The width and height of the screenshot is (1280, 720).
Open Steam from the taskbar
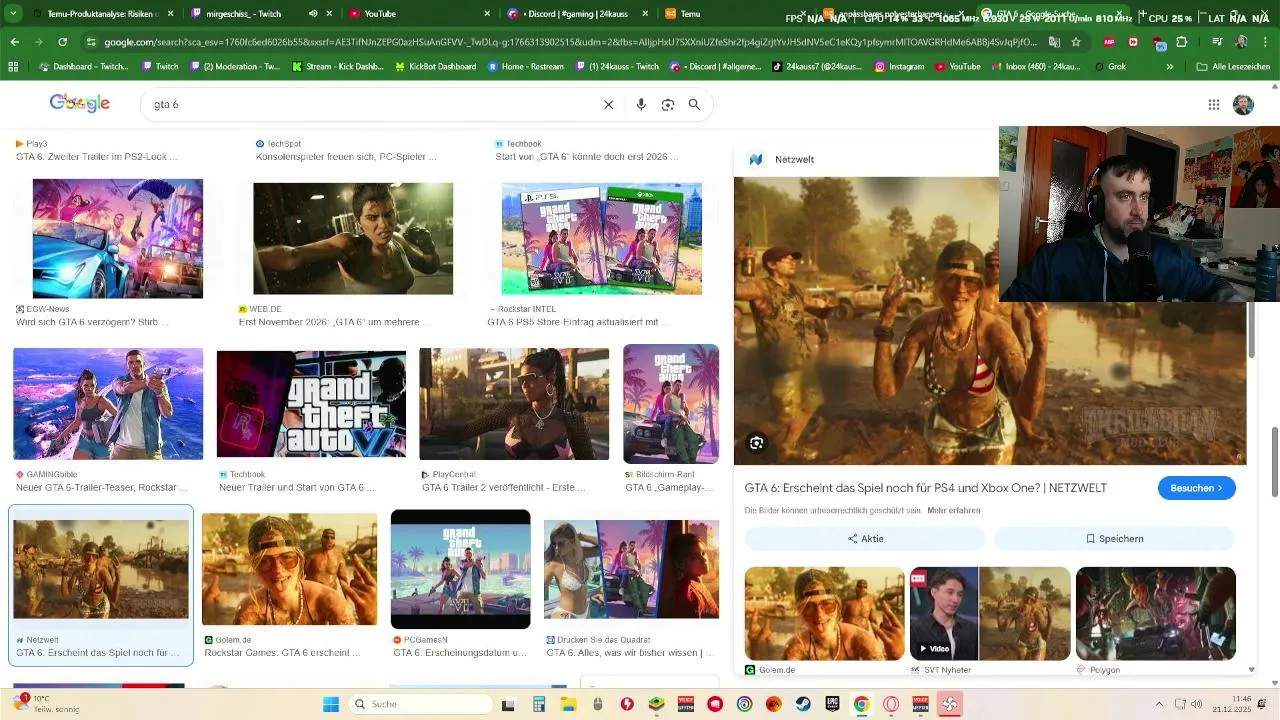802,704
